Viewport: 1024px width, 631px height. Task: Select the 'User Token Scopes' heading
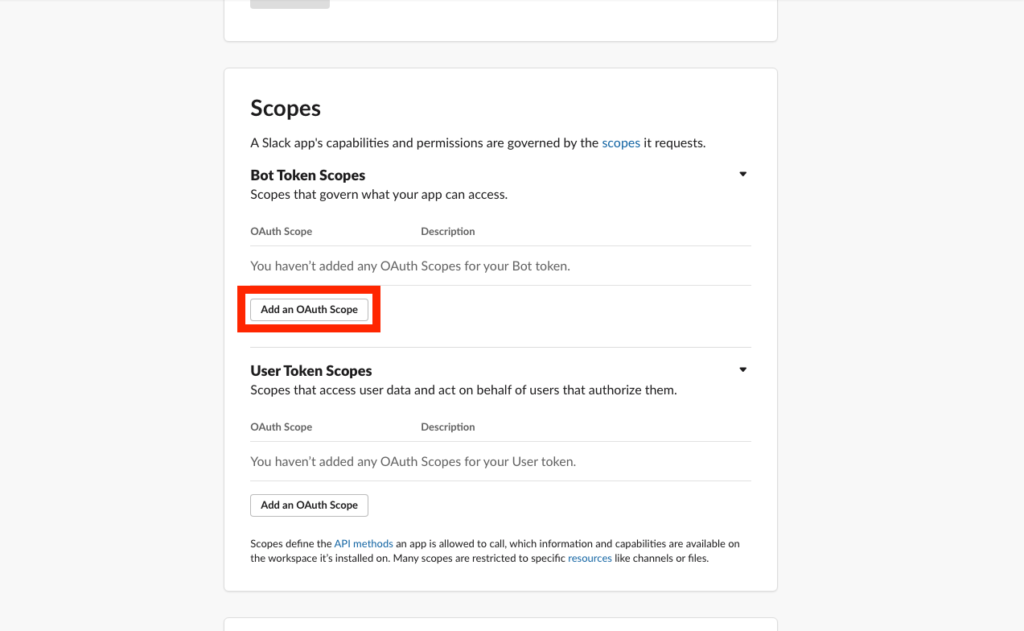(x=311, y=371)
